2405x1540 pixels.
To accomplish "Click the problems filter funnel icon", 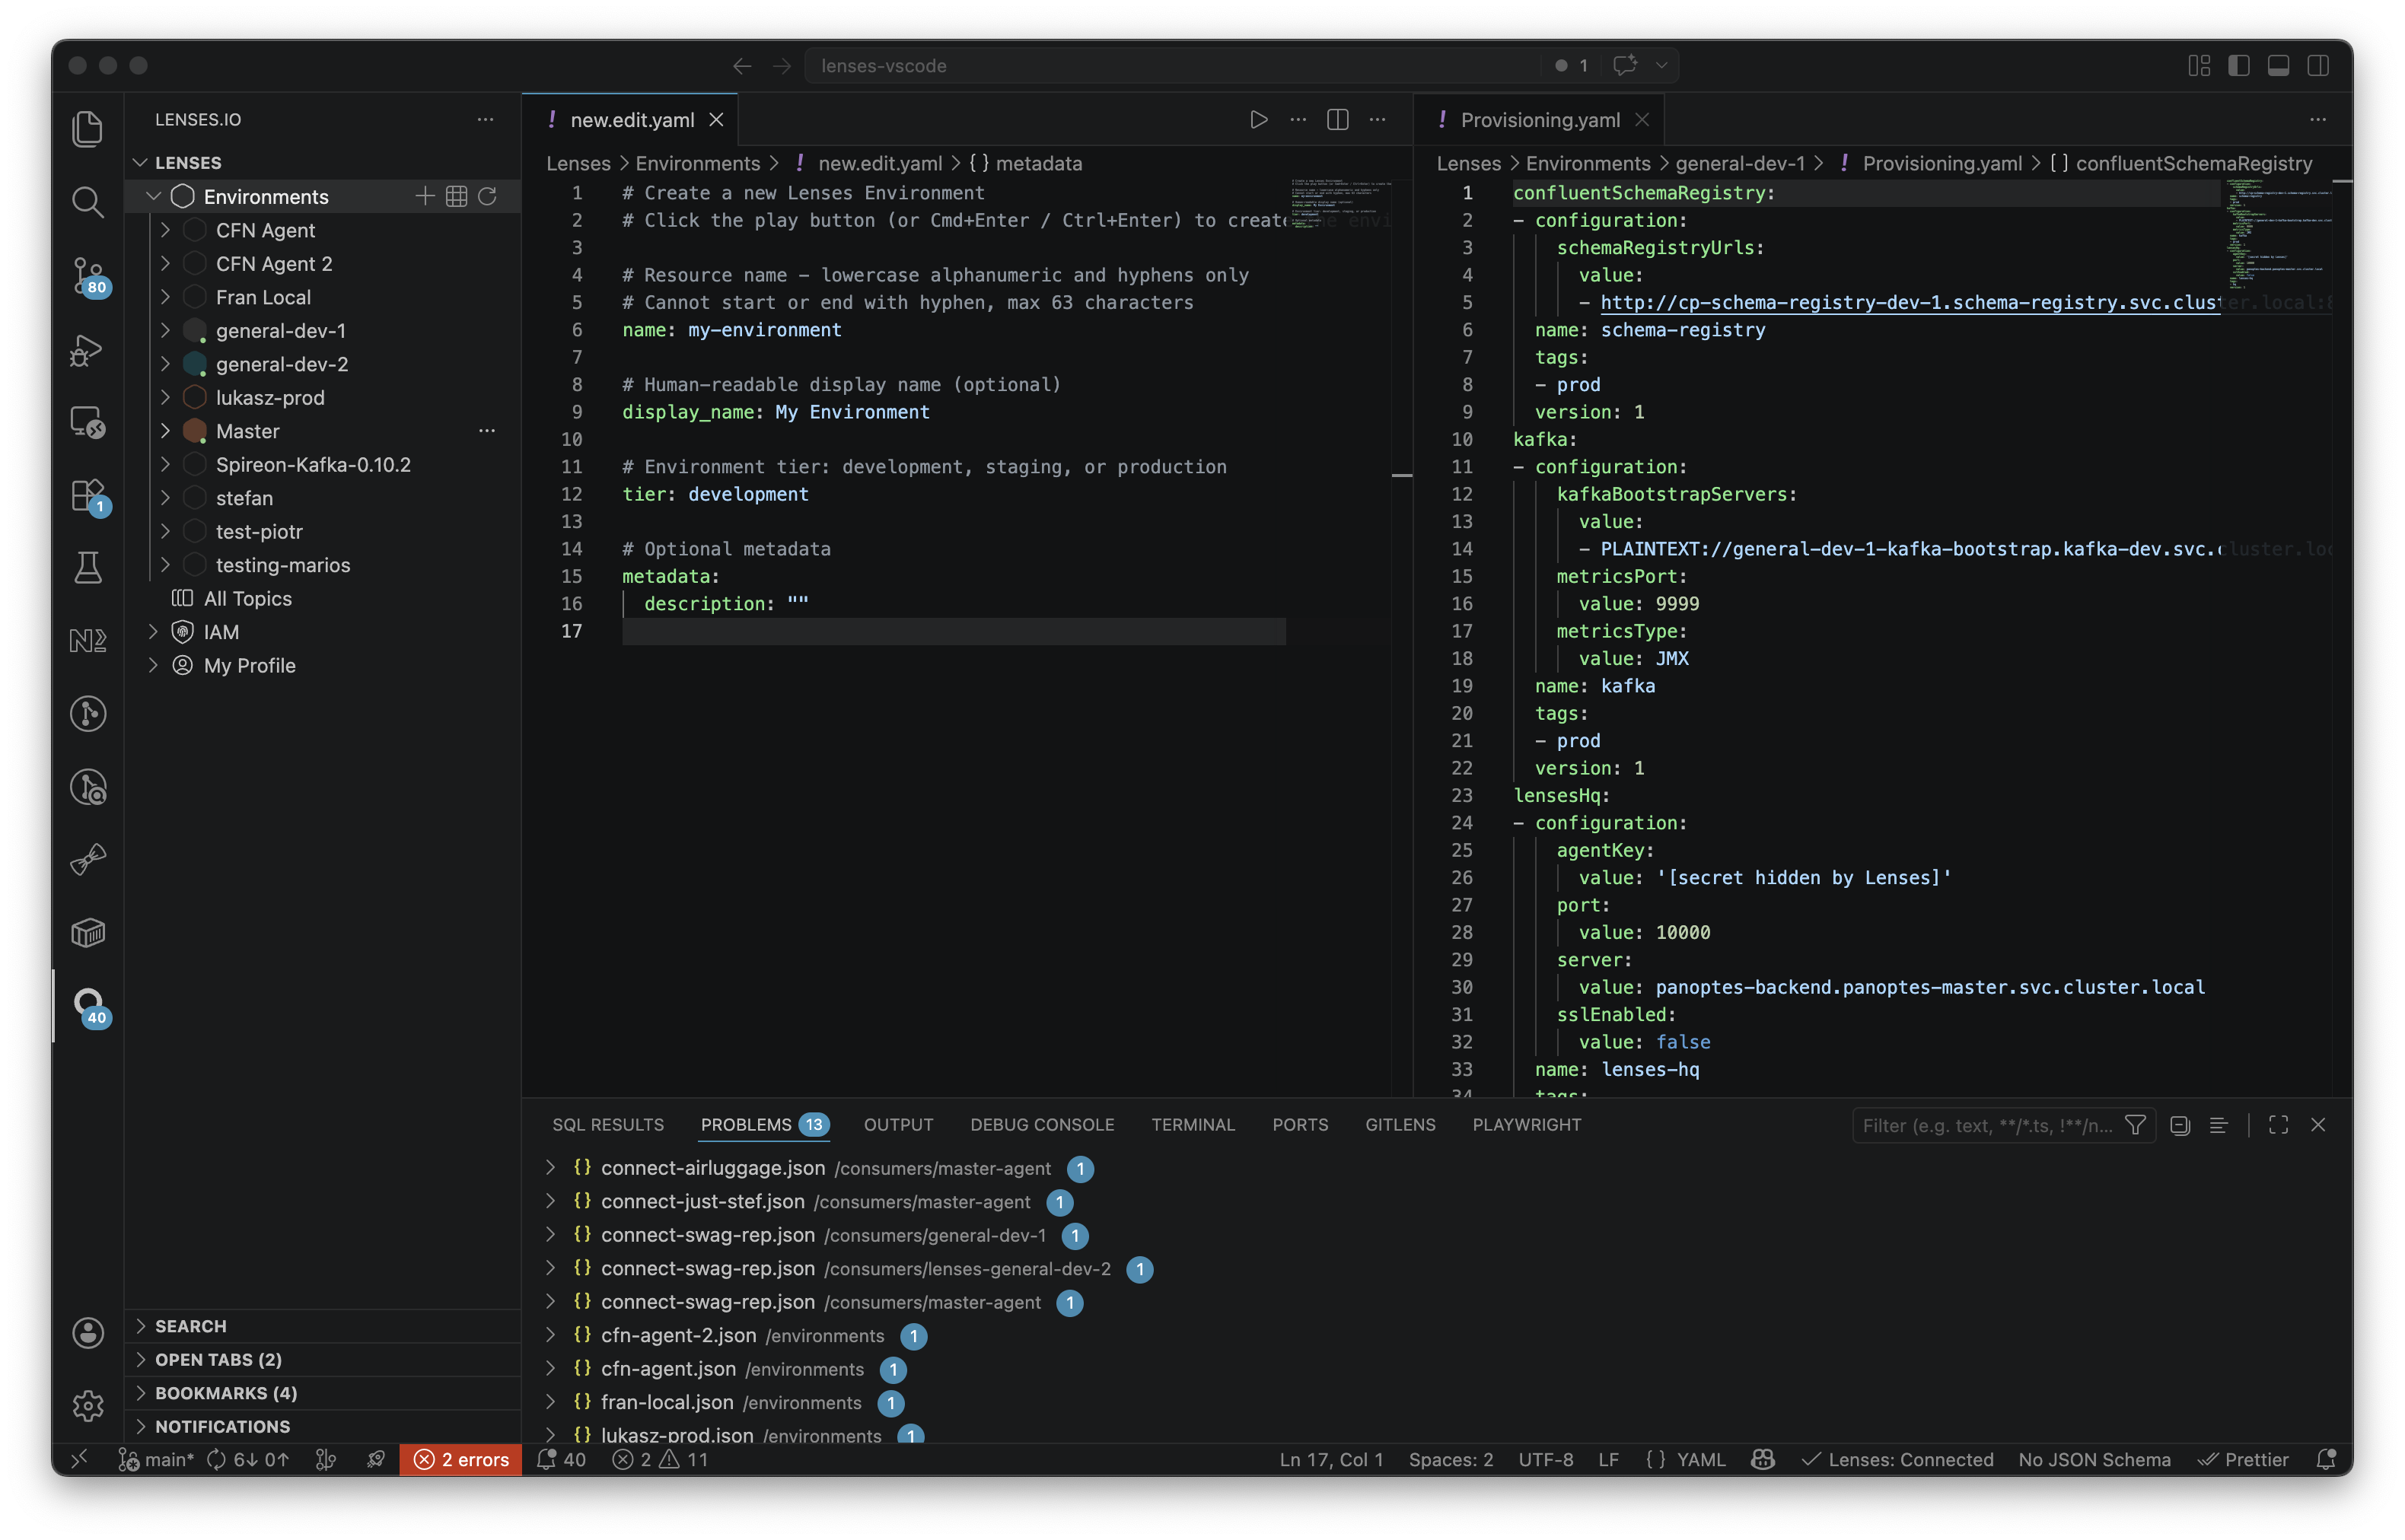I will [2135, 1125].
